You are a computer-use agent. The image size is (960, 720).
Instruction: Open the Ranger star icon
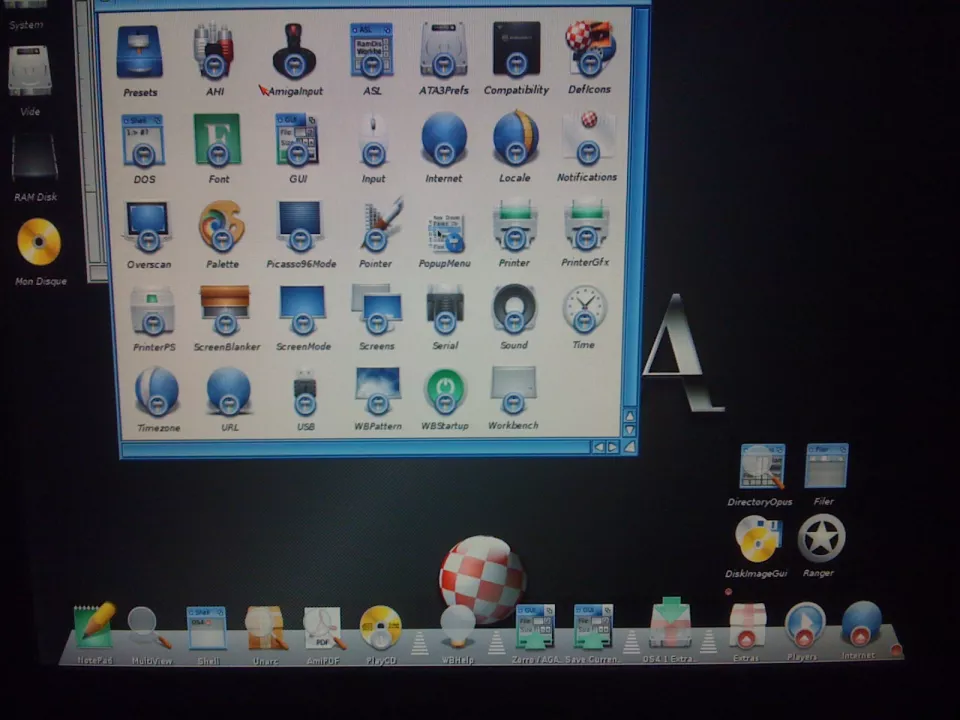[x=821, y=540]
